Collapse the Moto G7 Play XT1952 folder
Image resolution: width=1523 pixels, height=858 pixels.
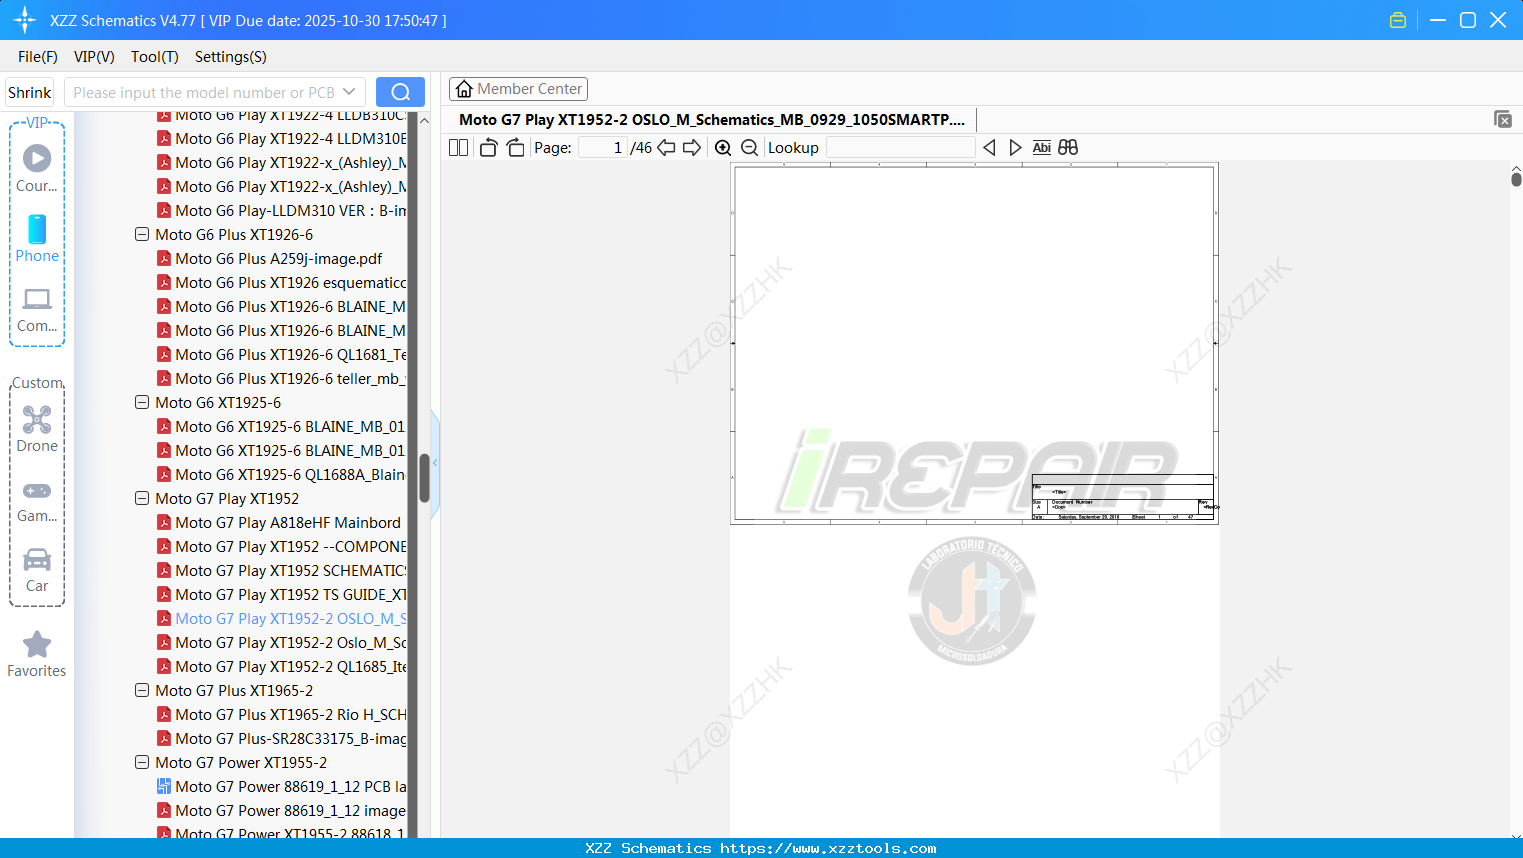coord(142,499)
